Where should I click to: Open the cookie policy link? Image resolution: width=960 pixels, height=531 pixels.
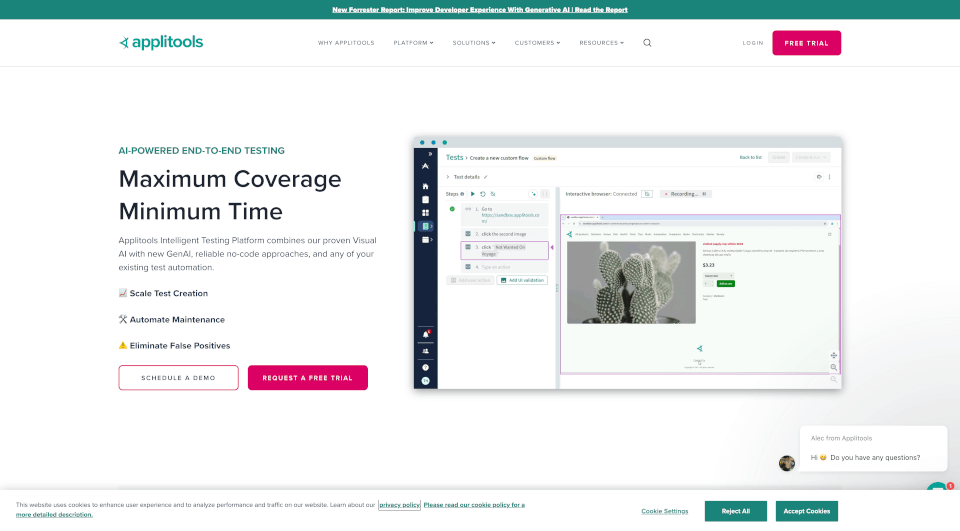(473, 505)
